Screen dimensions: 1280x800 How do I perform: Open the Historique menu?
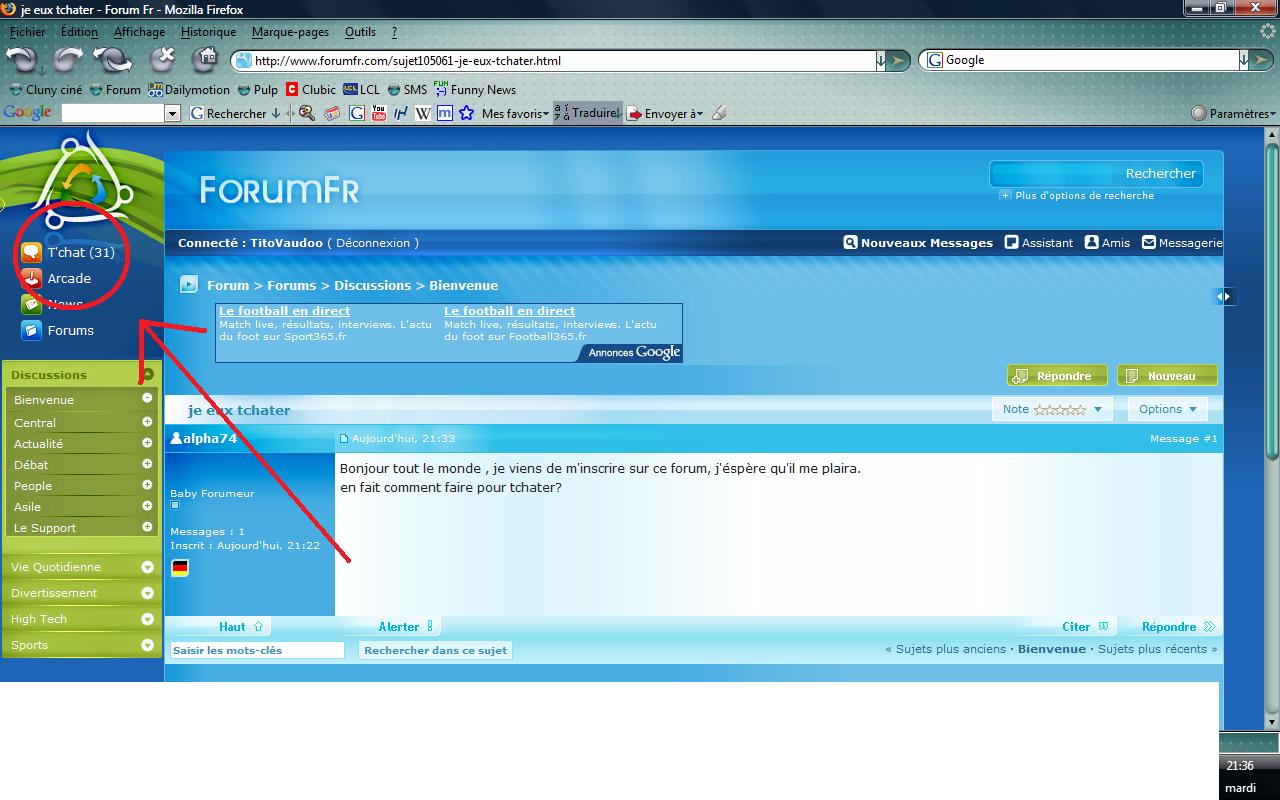coord(208,32)
